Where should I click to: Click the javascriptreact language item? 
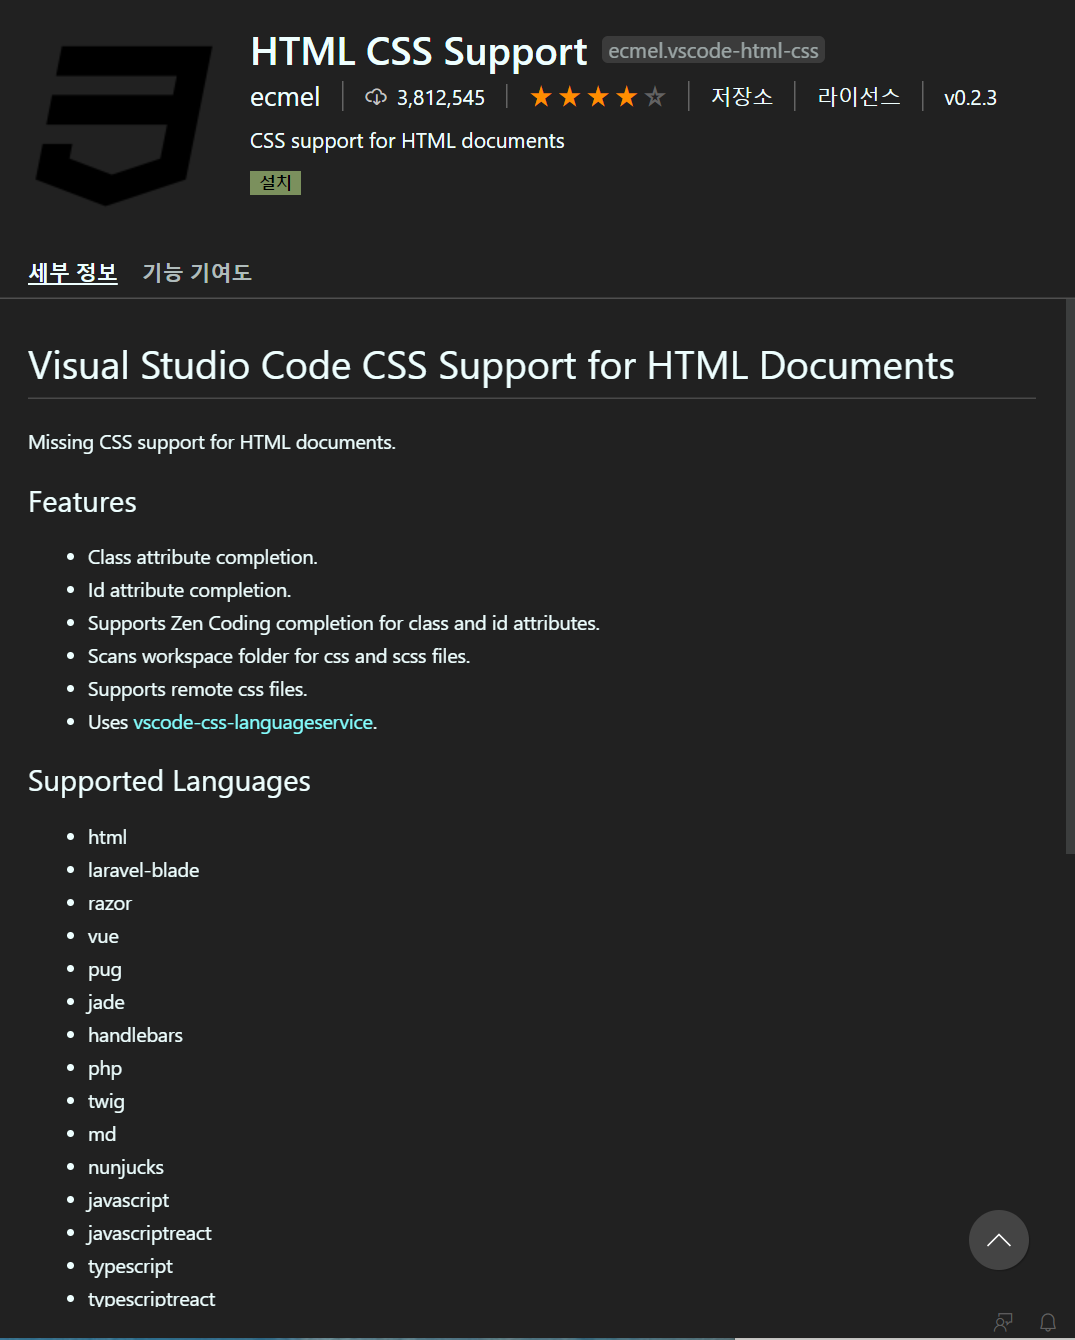coord(150,1233)
